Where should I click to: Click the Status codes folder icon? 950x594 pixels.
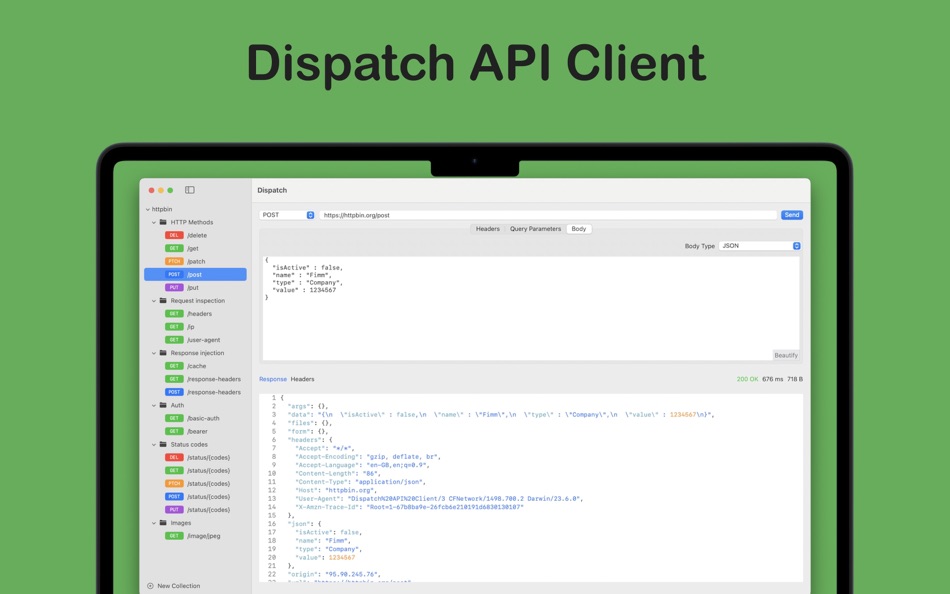[x=163, y=444]
